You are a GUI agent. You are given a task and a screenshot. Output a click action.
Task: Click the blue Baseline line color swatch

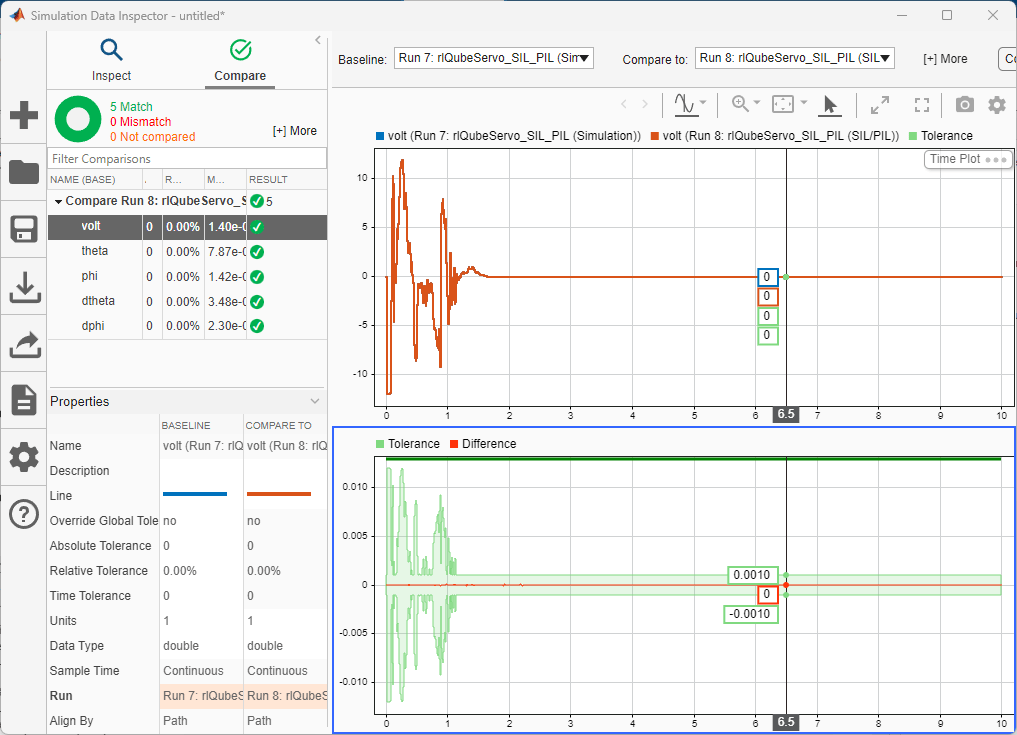pyautogui.click(x=195, y=494)
